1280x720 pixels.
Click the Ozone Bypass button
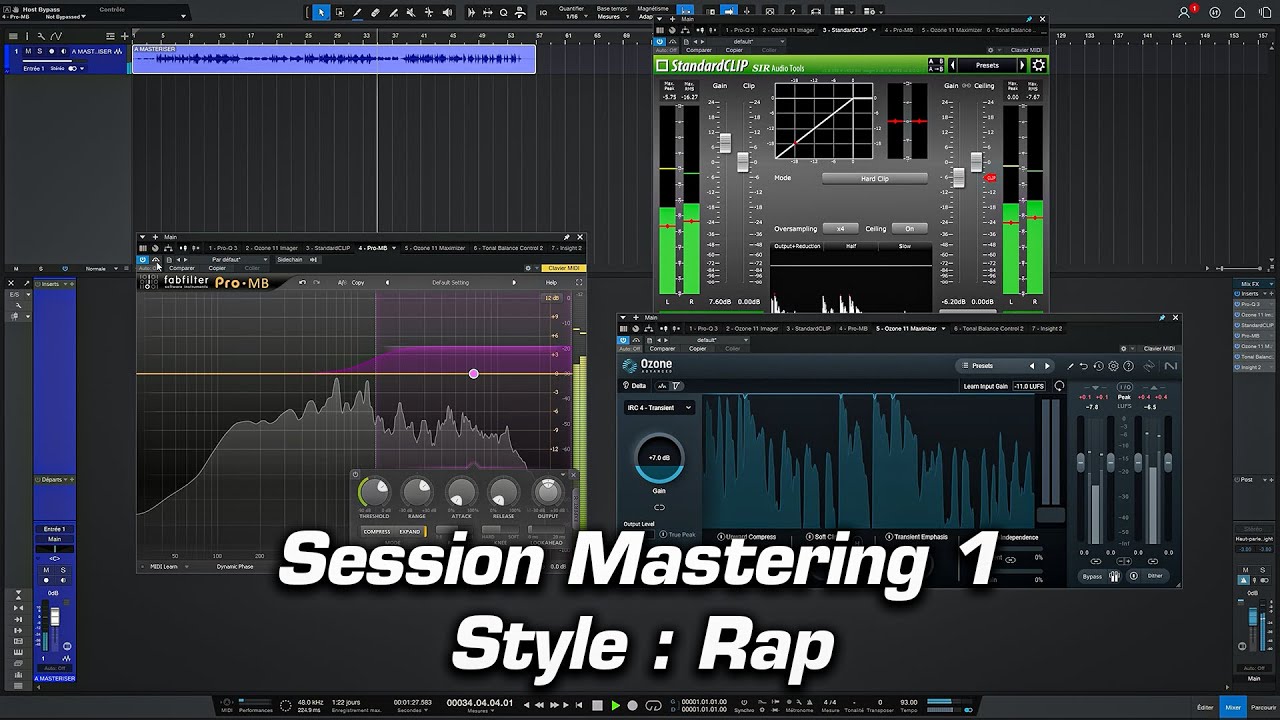pos(1092,576)
